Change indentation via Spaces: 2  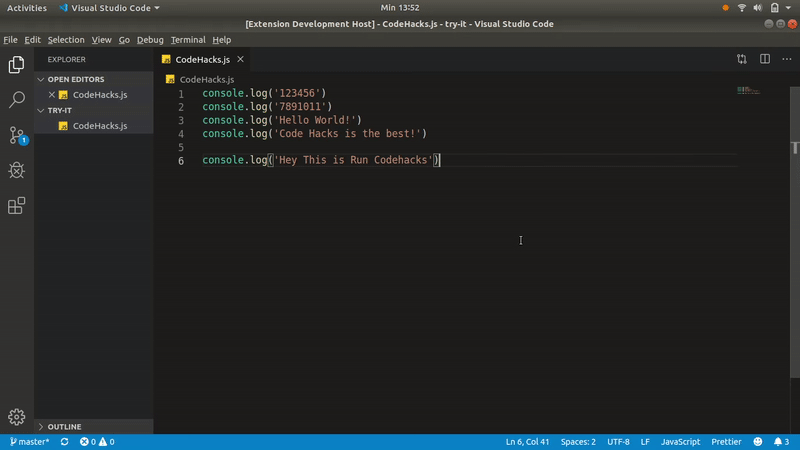(578, 442)
